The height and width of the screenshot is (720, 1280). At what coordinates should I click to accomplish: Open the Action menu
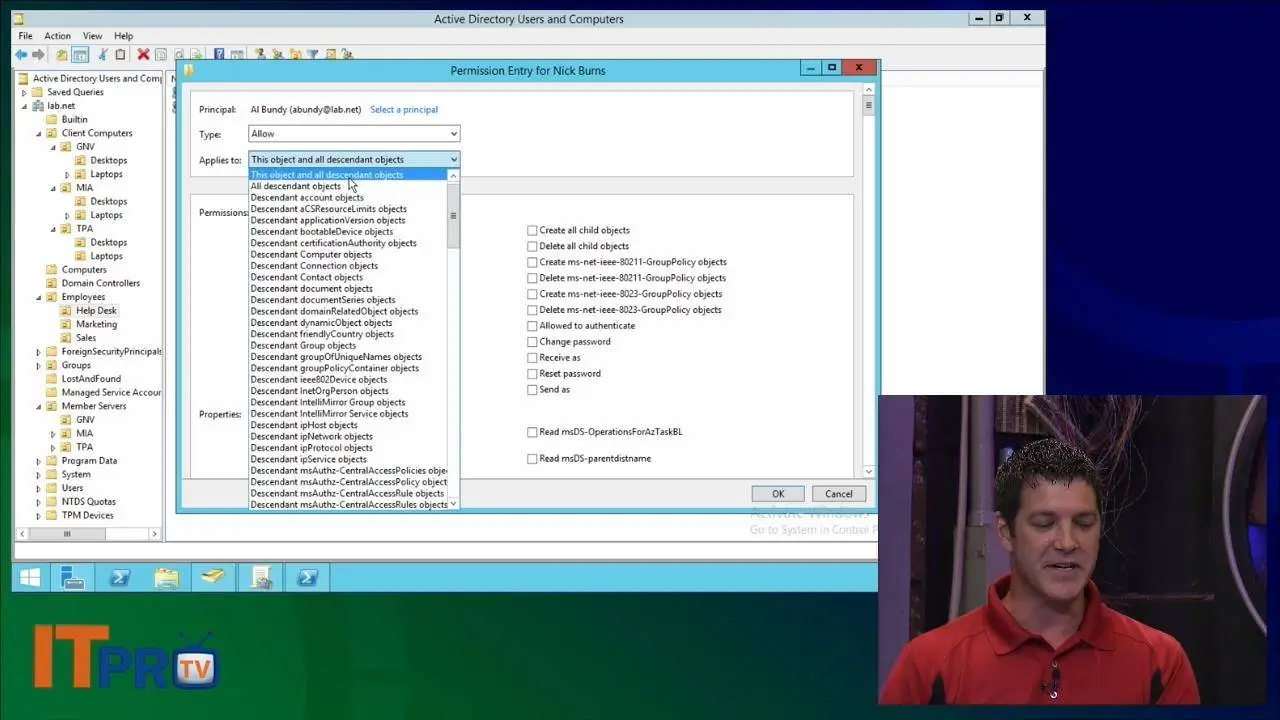(x=57, y=36)
